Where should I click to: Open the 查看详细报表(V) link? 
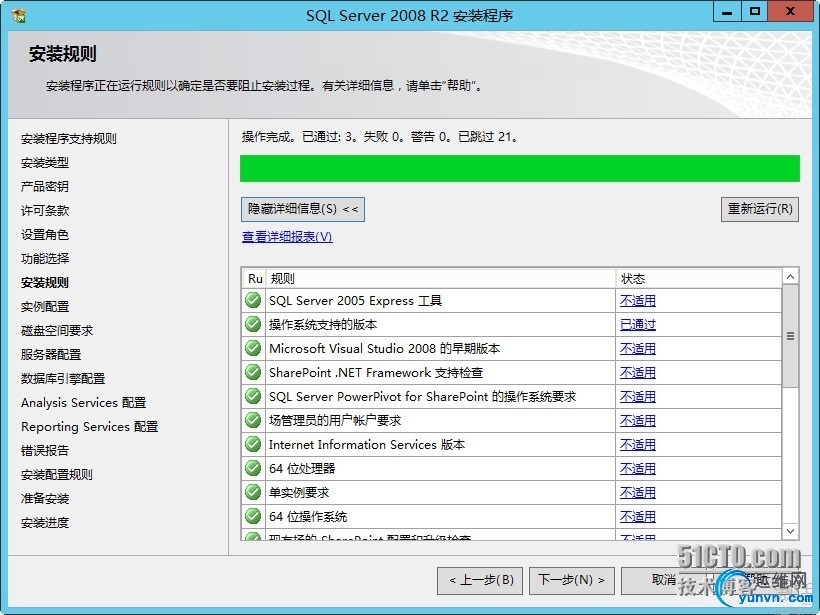click(287, 237)
